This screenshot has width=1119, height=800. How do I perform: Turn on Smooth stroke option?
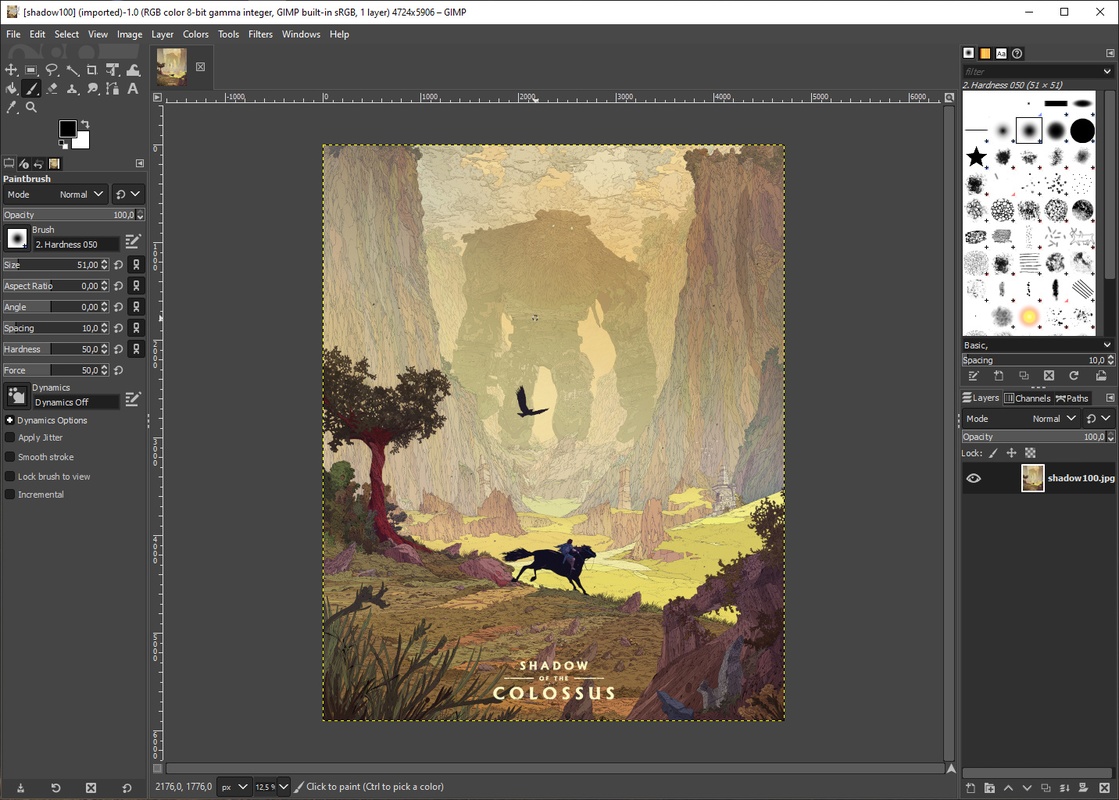coord(10,457)
